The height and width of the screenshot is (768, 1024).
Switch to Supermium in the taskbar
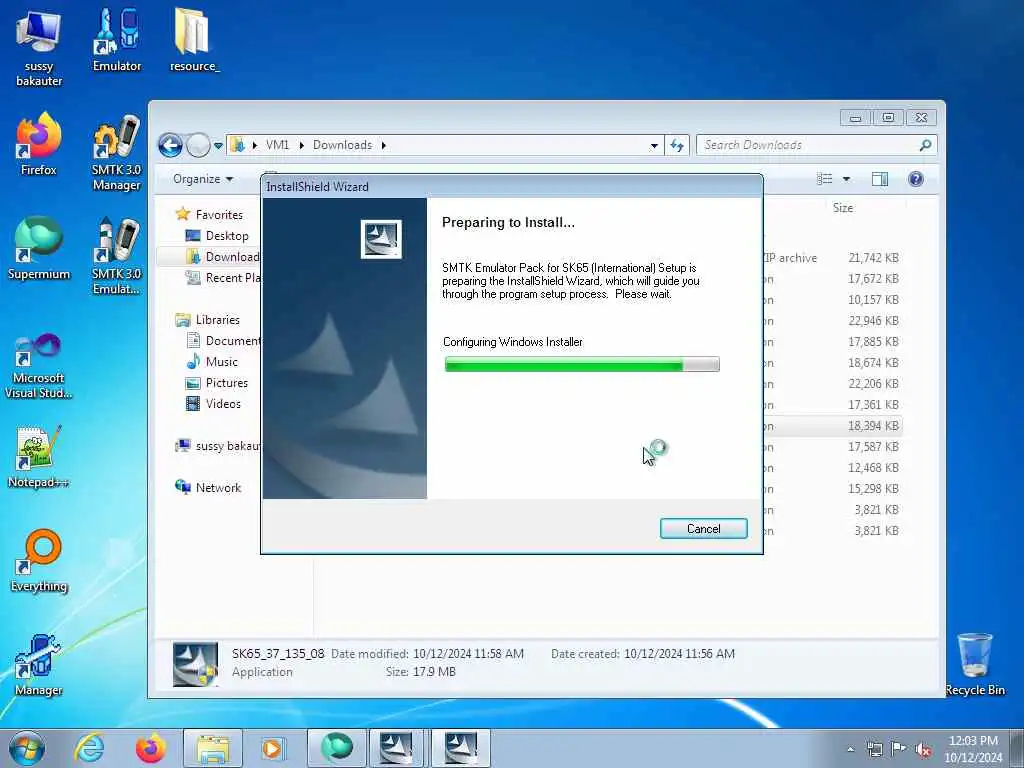click(x=336, y=748)
